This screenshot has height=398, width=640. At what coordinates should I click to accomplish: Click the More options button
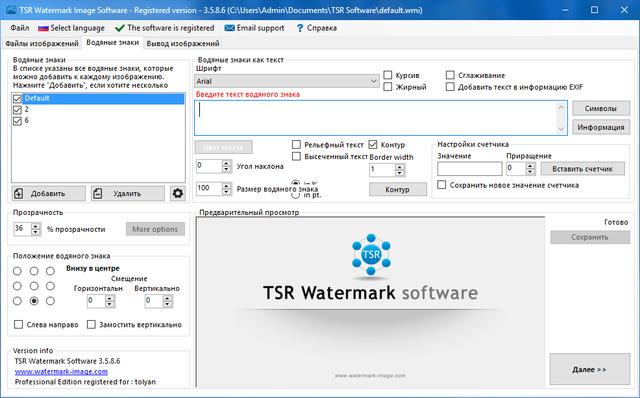click(155, 229)
